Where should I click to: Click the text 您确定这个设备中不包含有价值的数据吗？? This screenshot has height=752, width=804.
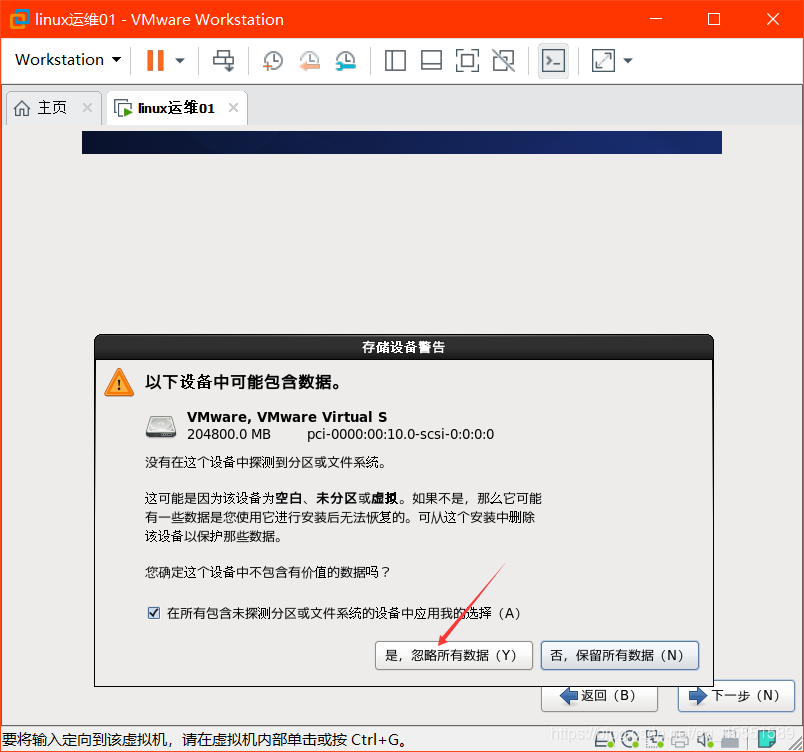pos(268,572)
